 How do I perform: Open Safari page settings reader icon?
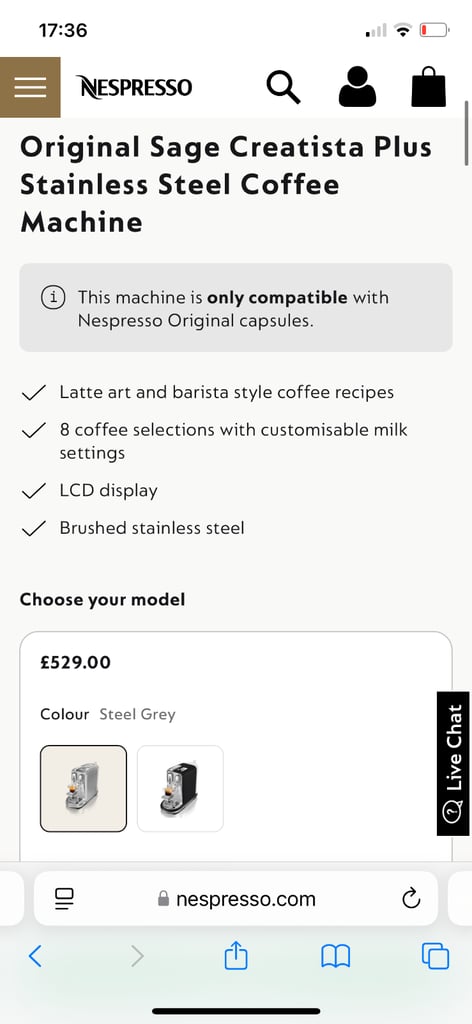click(x=64, y=899)
